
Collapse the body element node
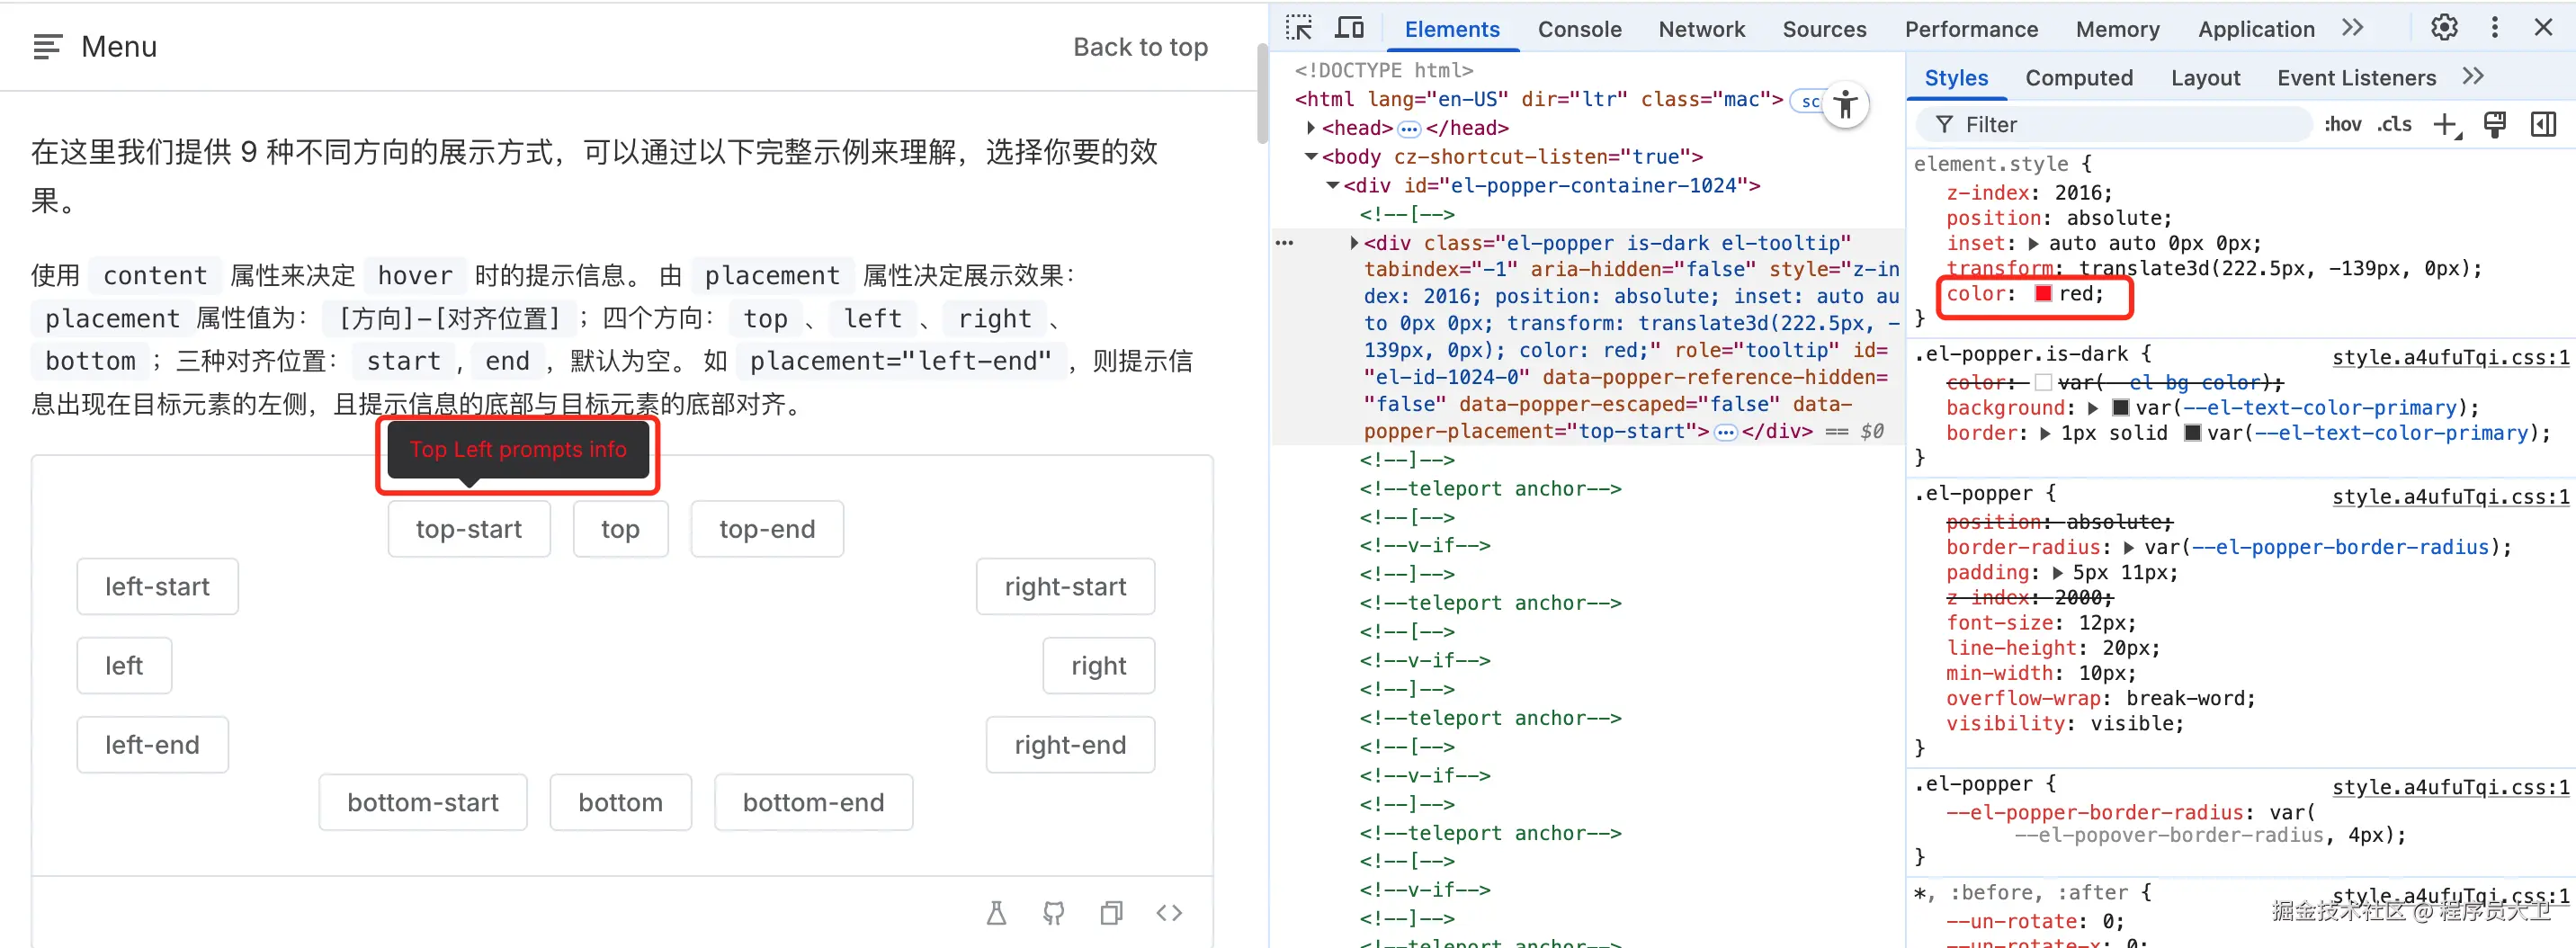pyautogui.click(x=1310, y=157)
